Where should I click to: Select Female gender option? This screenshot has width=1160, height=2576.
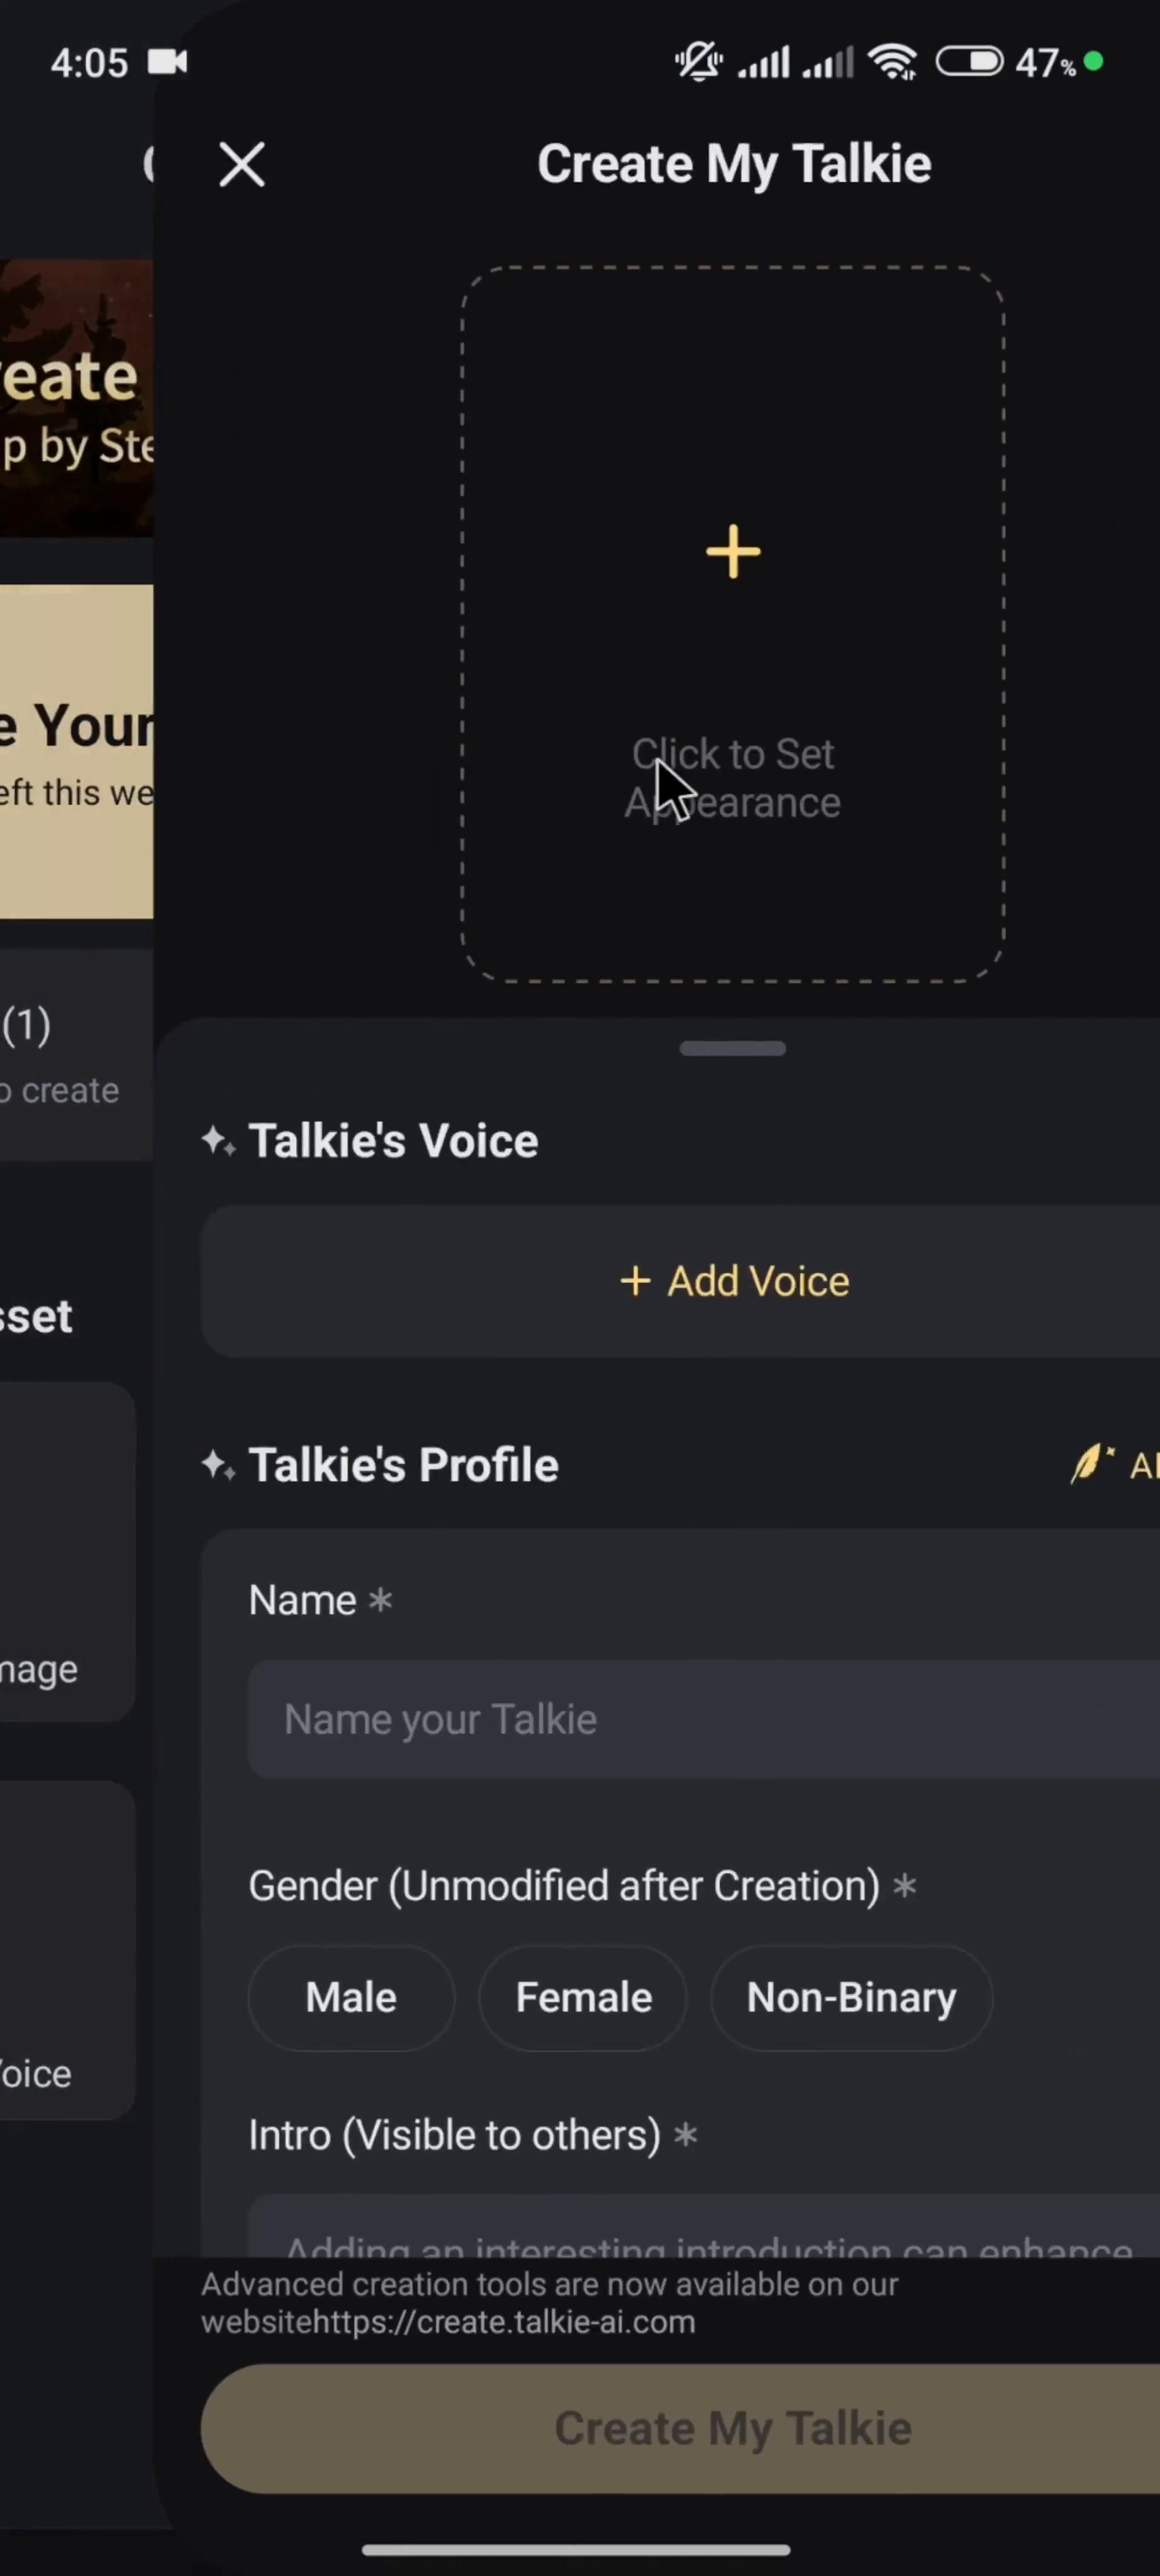click(583, 1998)
